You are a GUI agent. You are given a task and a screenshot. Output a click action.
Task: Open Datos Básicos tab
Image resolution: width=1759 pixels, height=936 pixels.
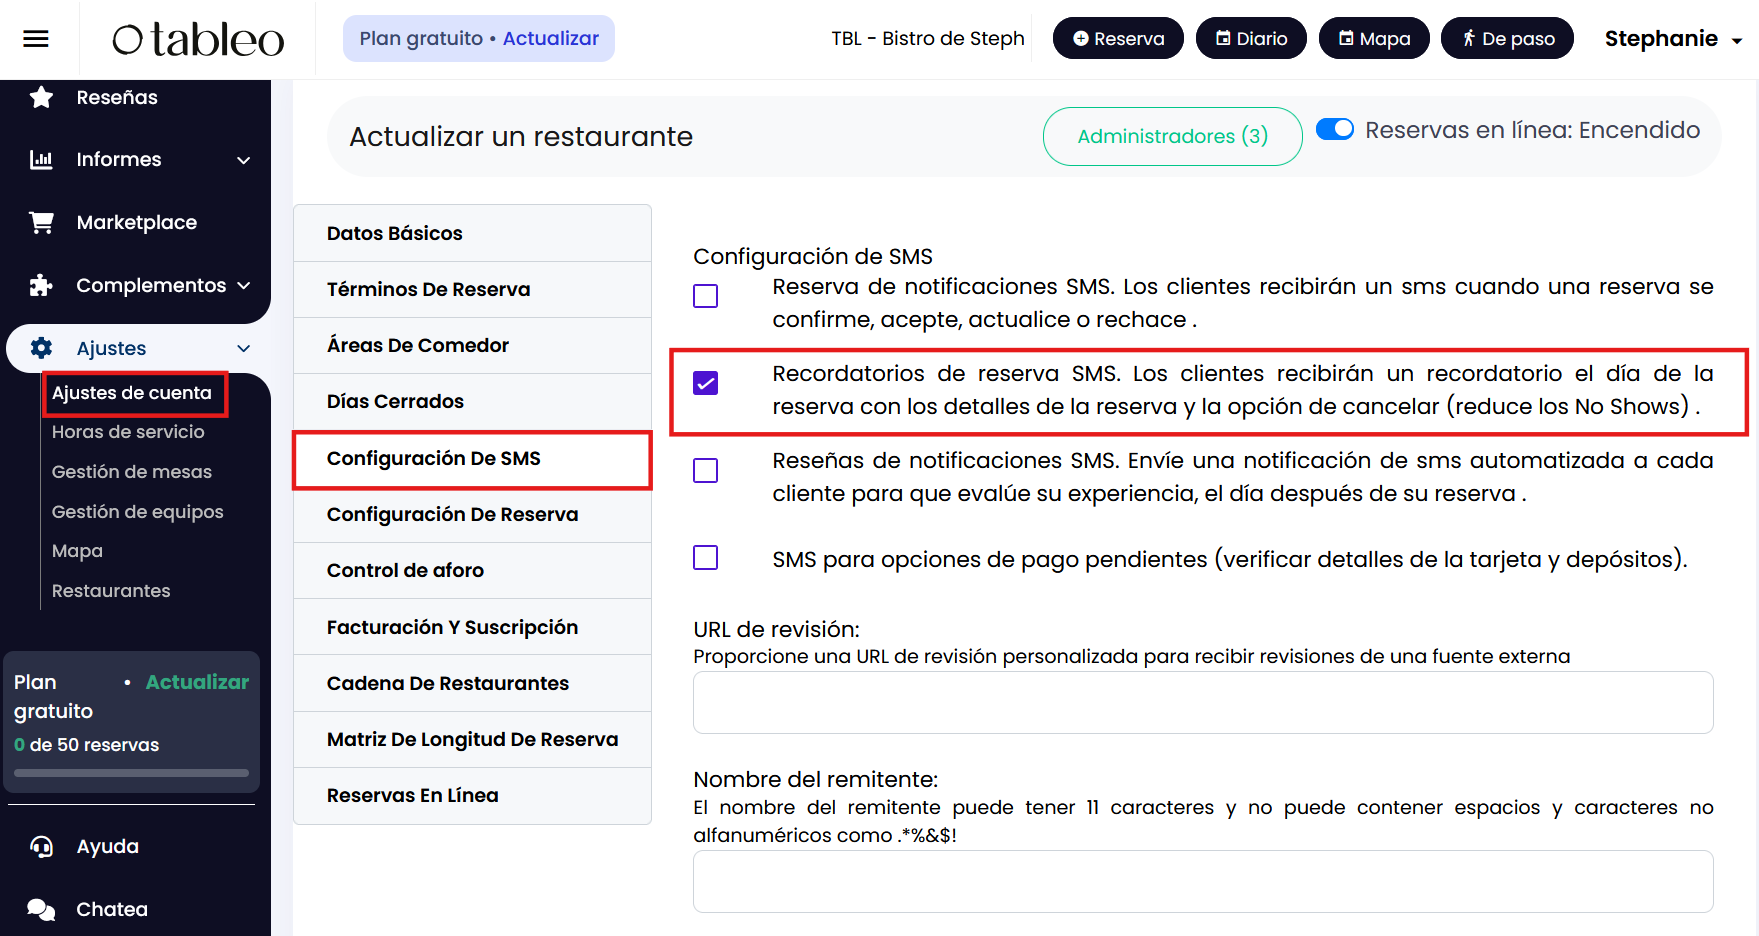click(x=472, y=233)
